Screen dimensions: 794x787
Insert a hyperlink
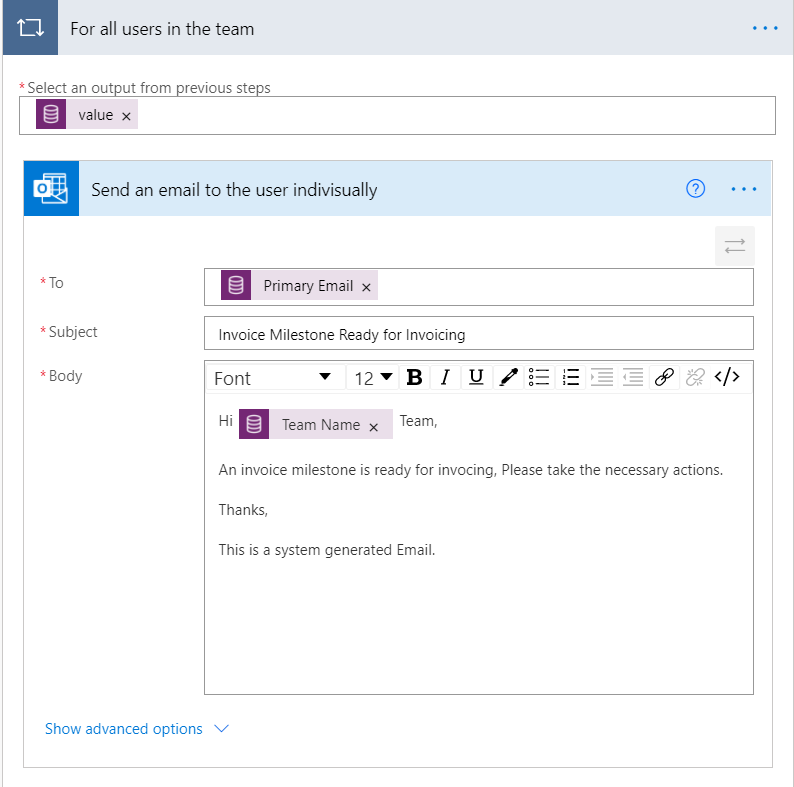664,377
